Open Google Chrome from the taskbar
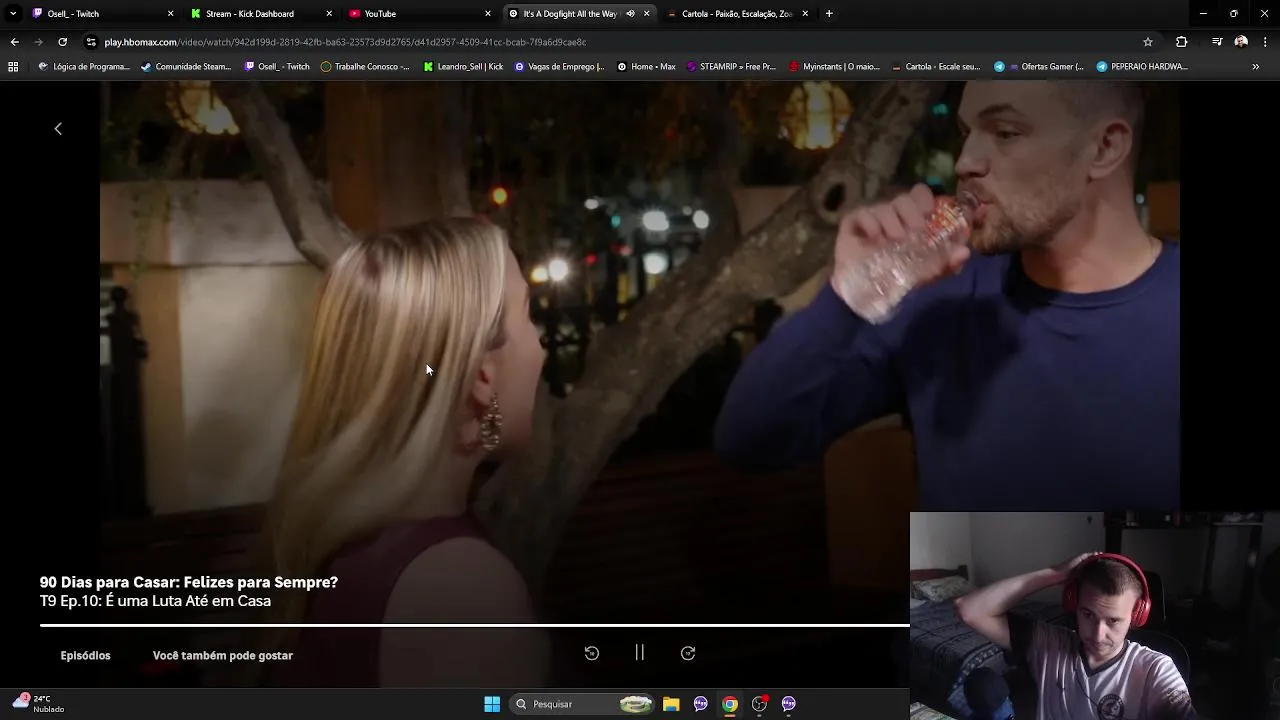1280x720 pixels. coord(730,704)
